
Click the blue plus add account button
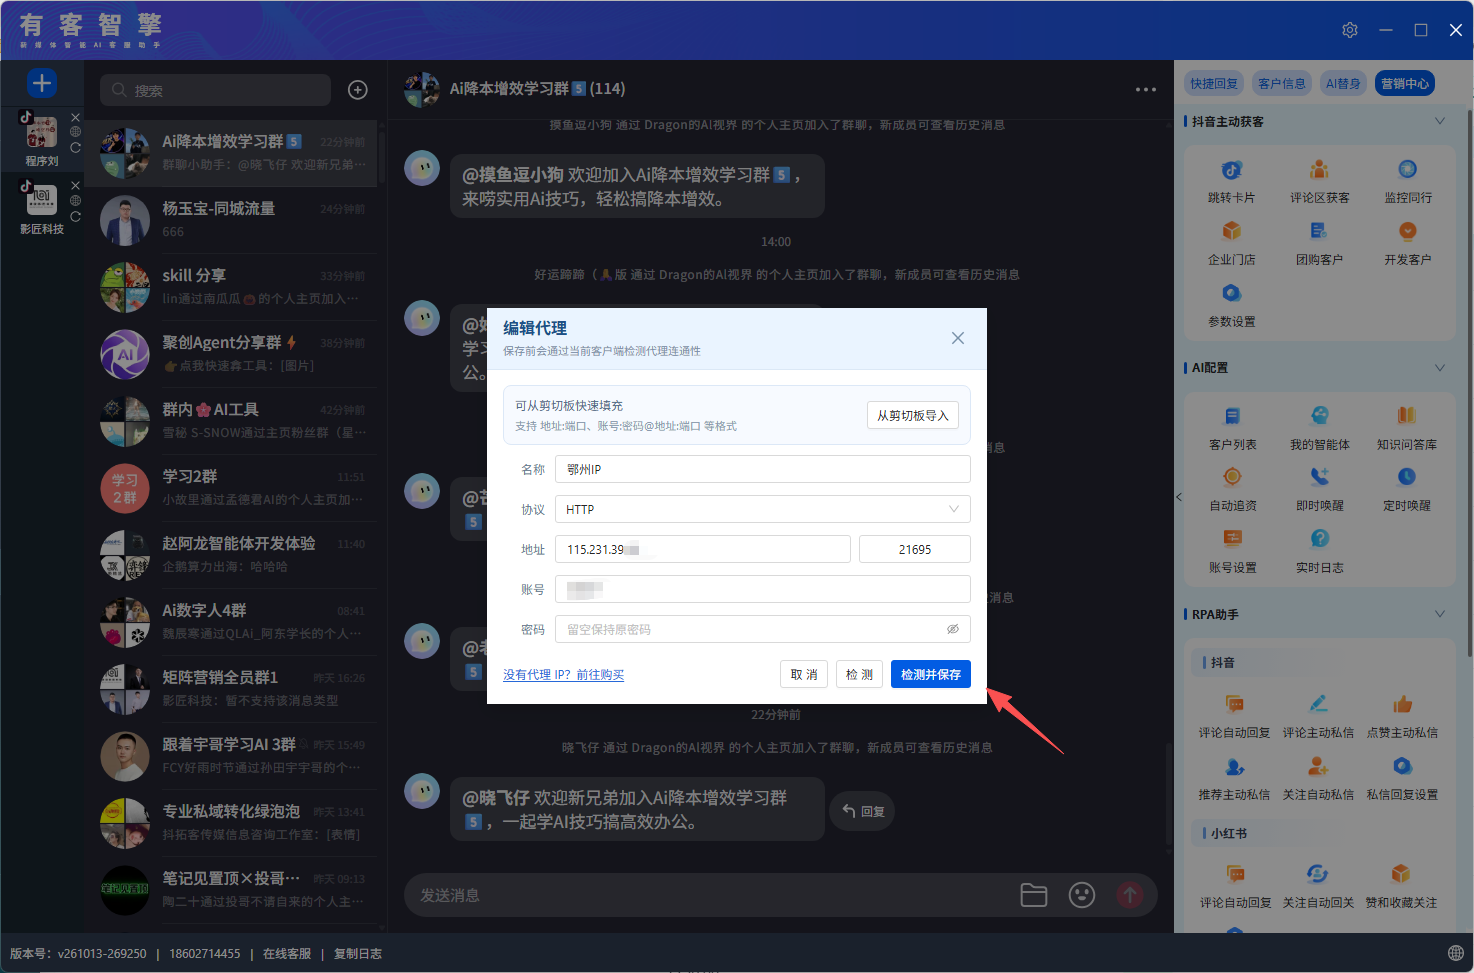point(42,83)
